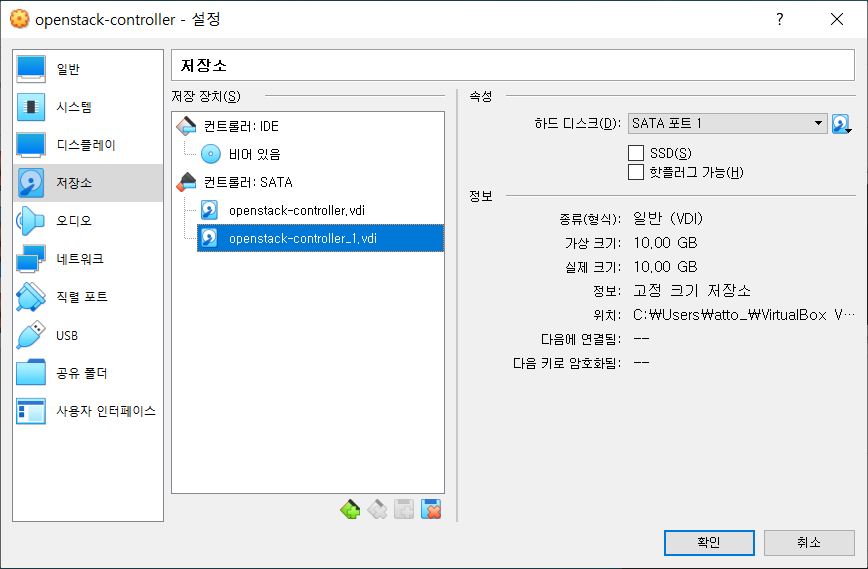Click the remove controller icon
The width and height of the screenshot is (868, 569).
coord(377,509)
